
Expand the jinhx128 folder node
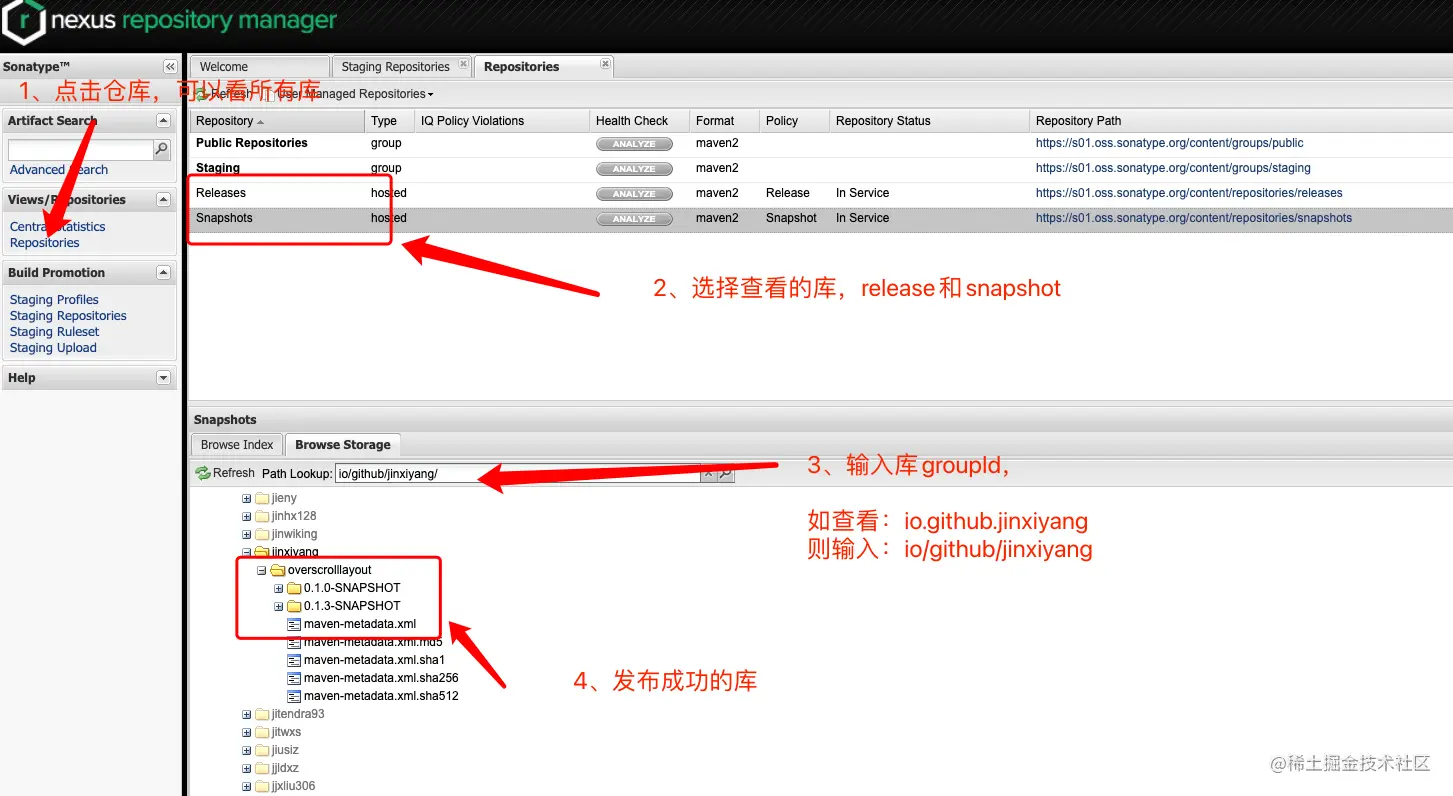point(246,516)
